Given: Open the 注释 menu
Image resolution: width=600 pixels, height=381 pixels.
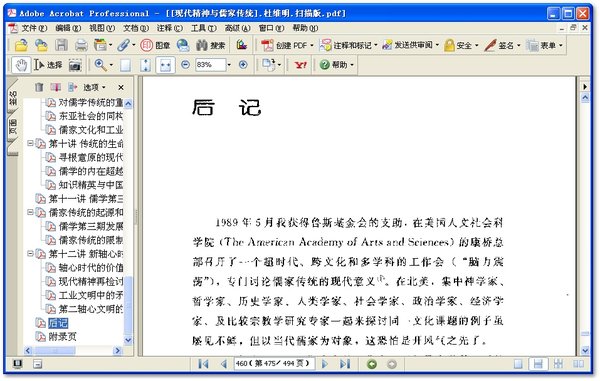Looking at the screenshot, I should point(170,28).
